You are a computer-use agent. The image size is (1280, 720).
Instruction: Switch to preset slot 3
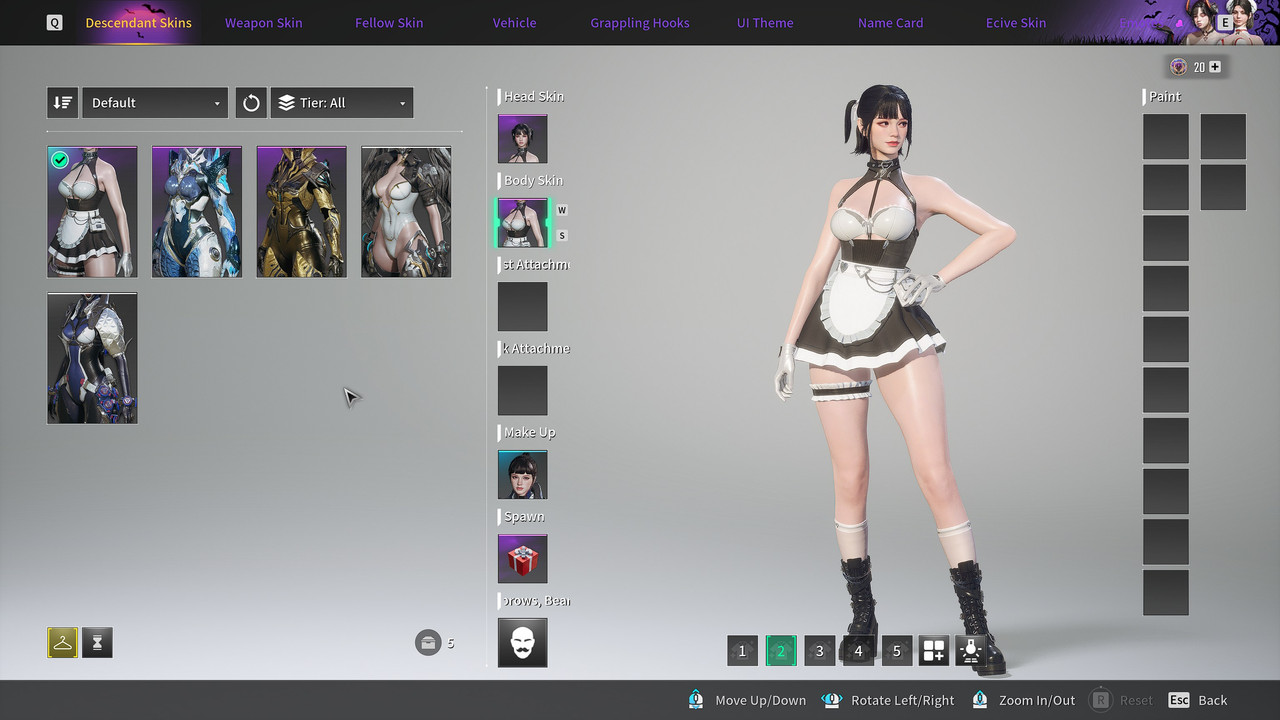click(819, 651)
